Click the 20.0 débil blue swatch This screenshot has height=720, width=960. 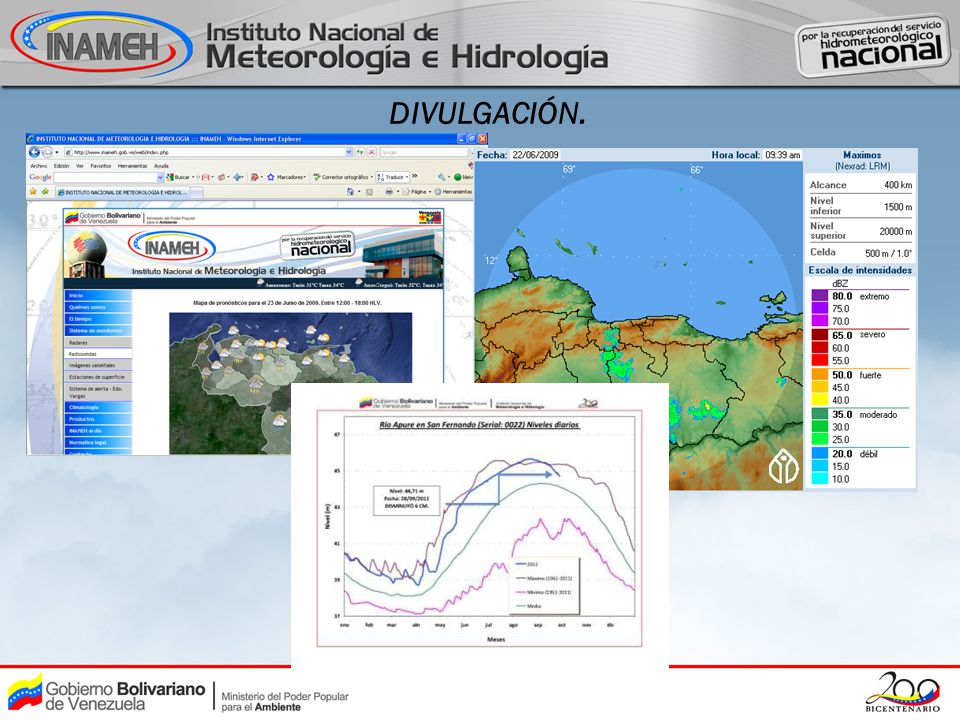point(820,454)
